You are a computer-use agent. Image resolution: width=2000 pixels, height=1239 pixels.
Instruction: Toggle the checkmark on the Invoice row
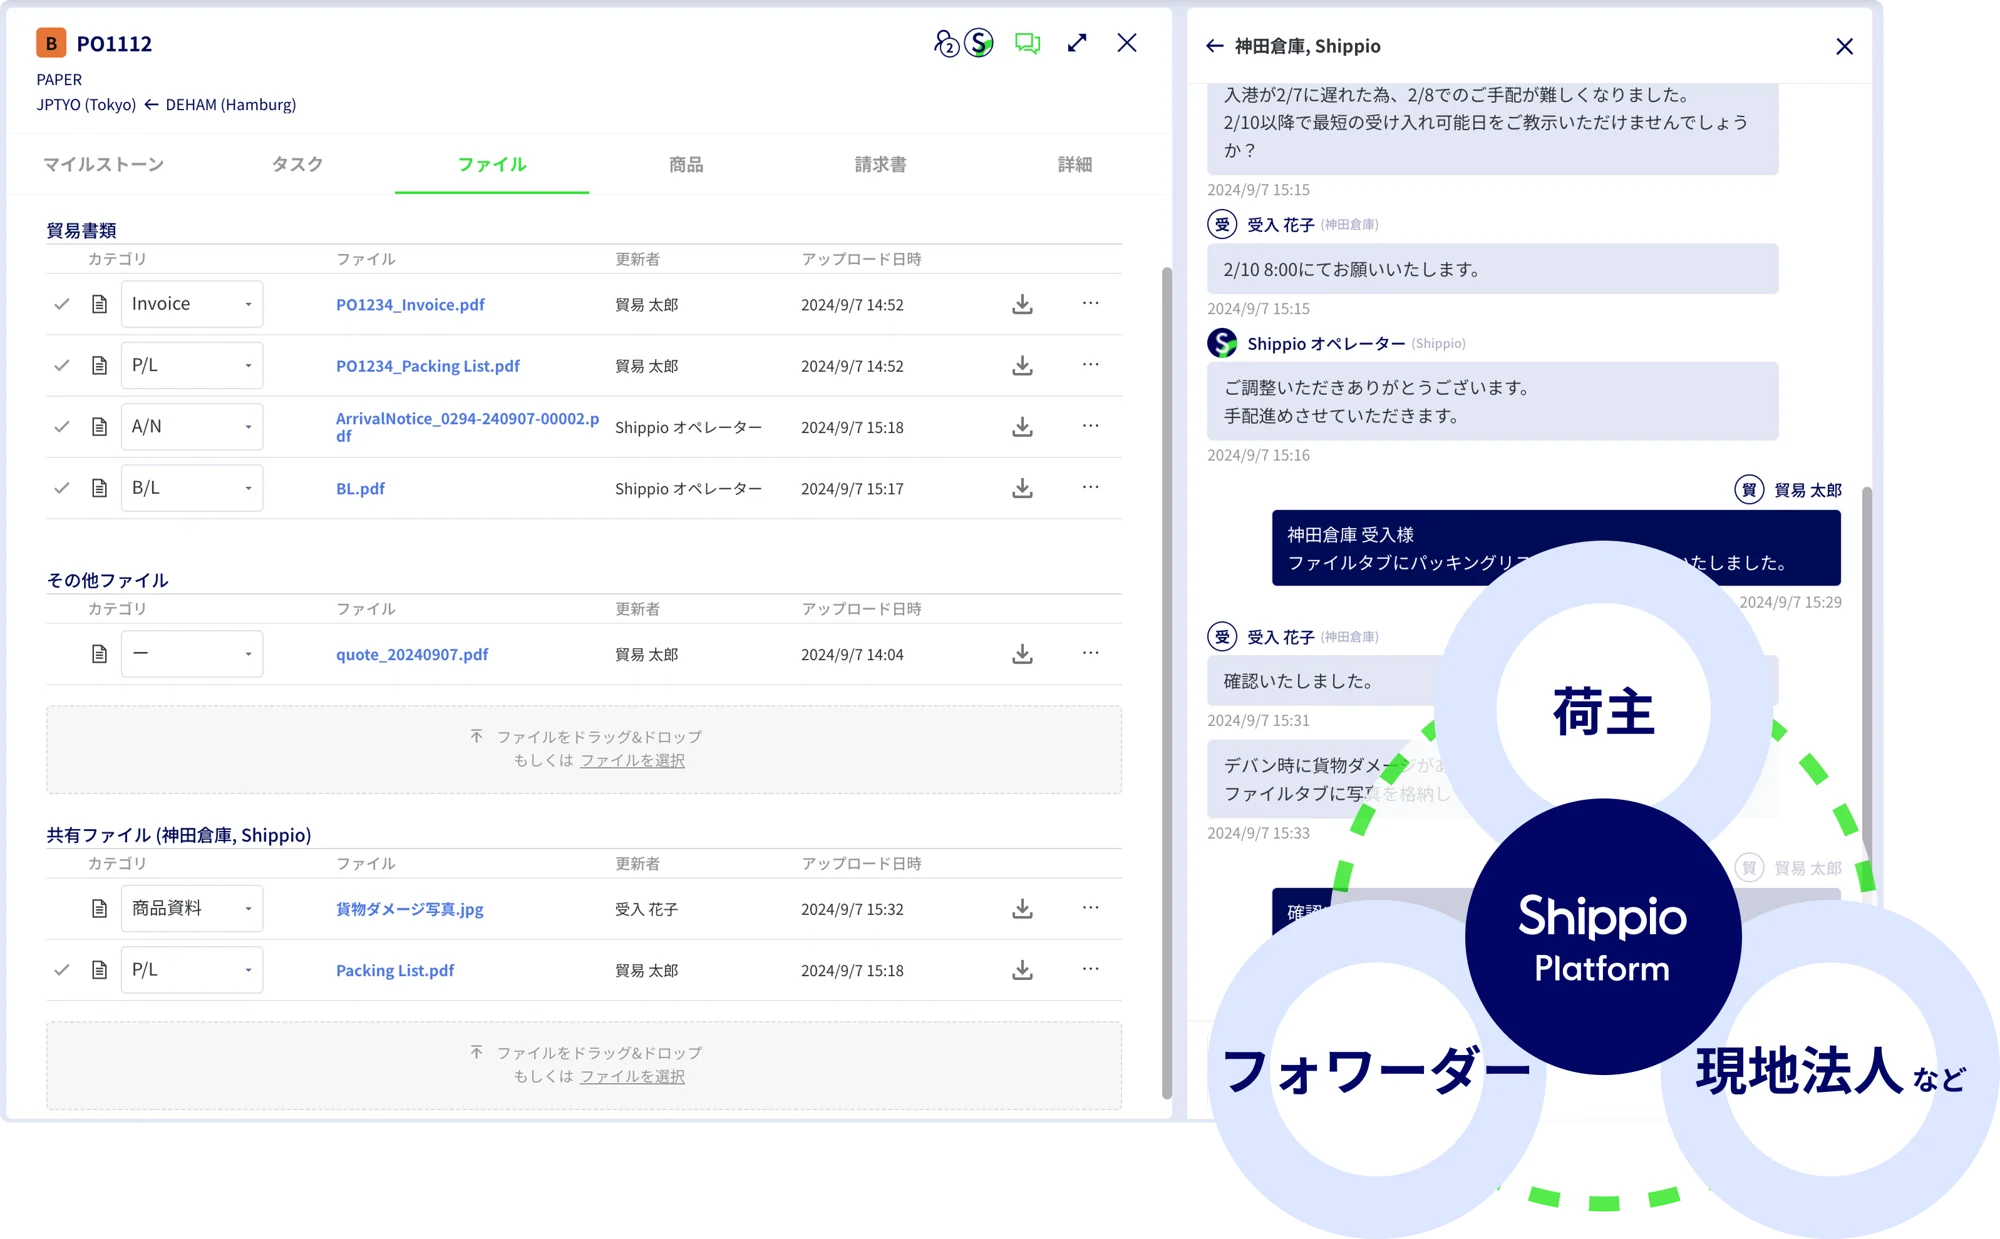(x=62, y=304)
